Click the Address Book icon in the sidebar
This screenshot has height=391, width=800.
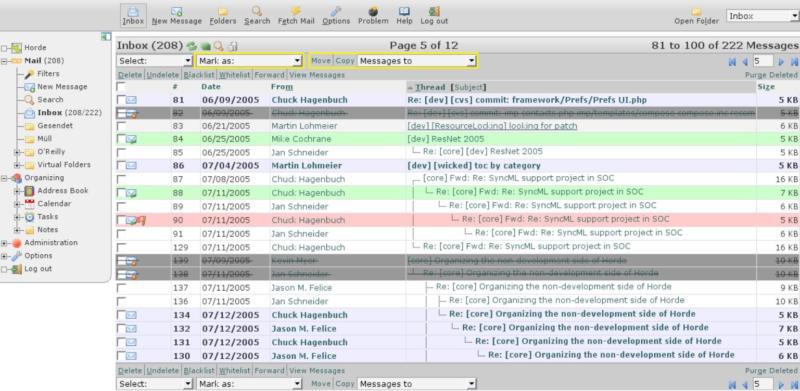(30, 191)
